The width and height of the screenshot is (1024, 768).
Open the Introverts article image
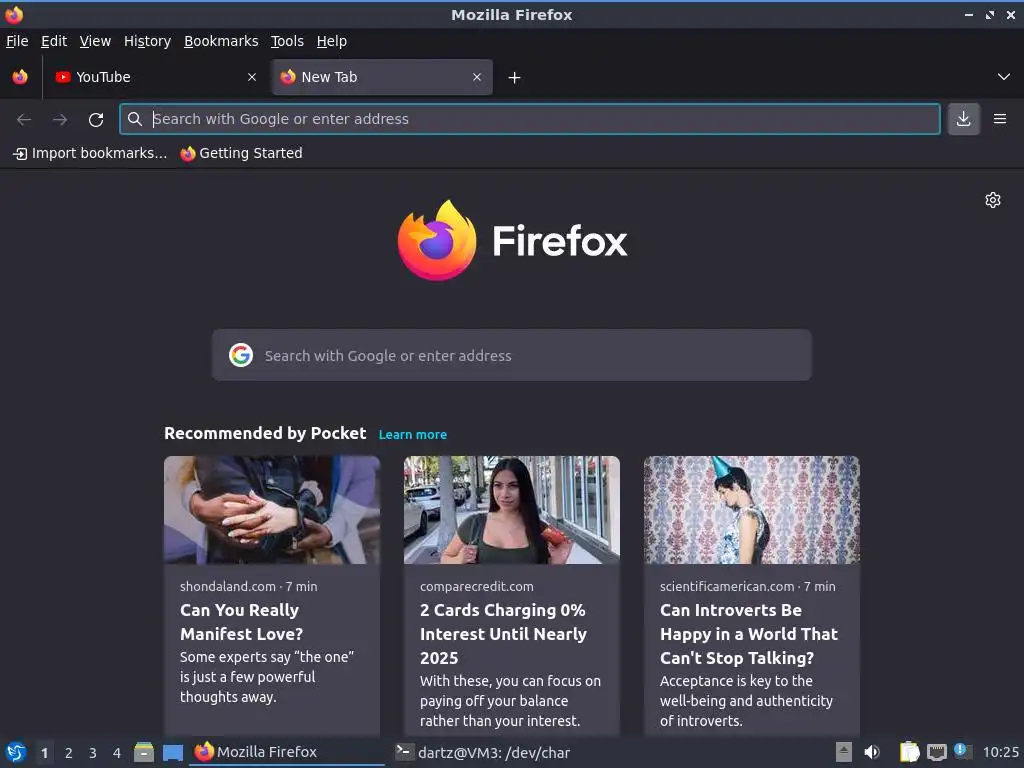tap(752, 510)
